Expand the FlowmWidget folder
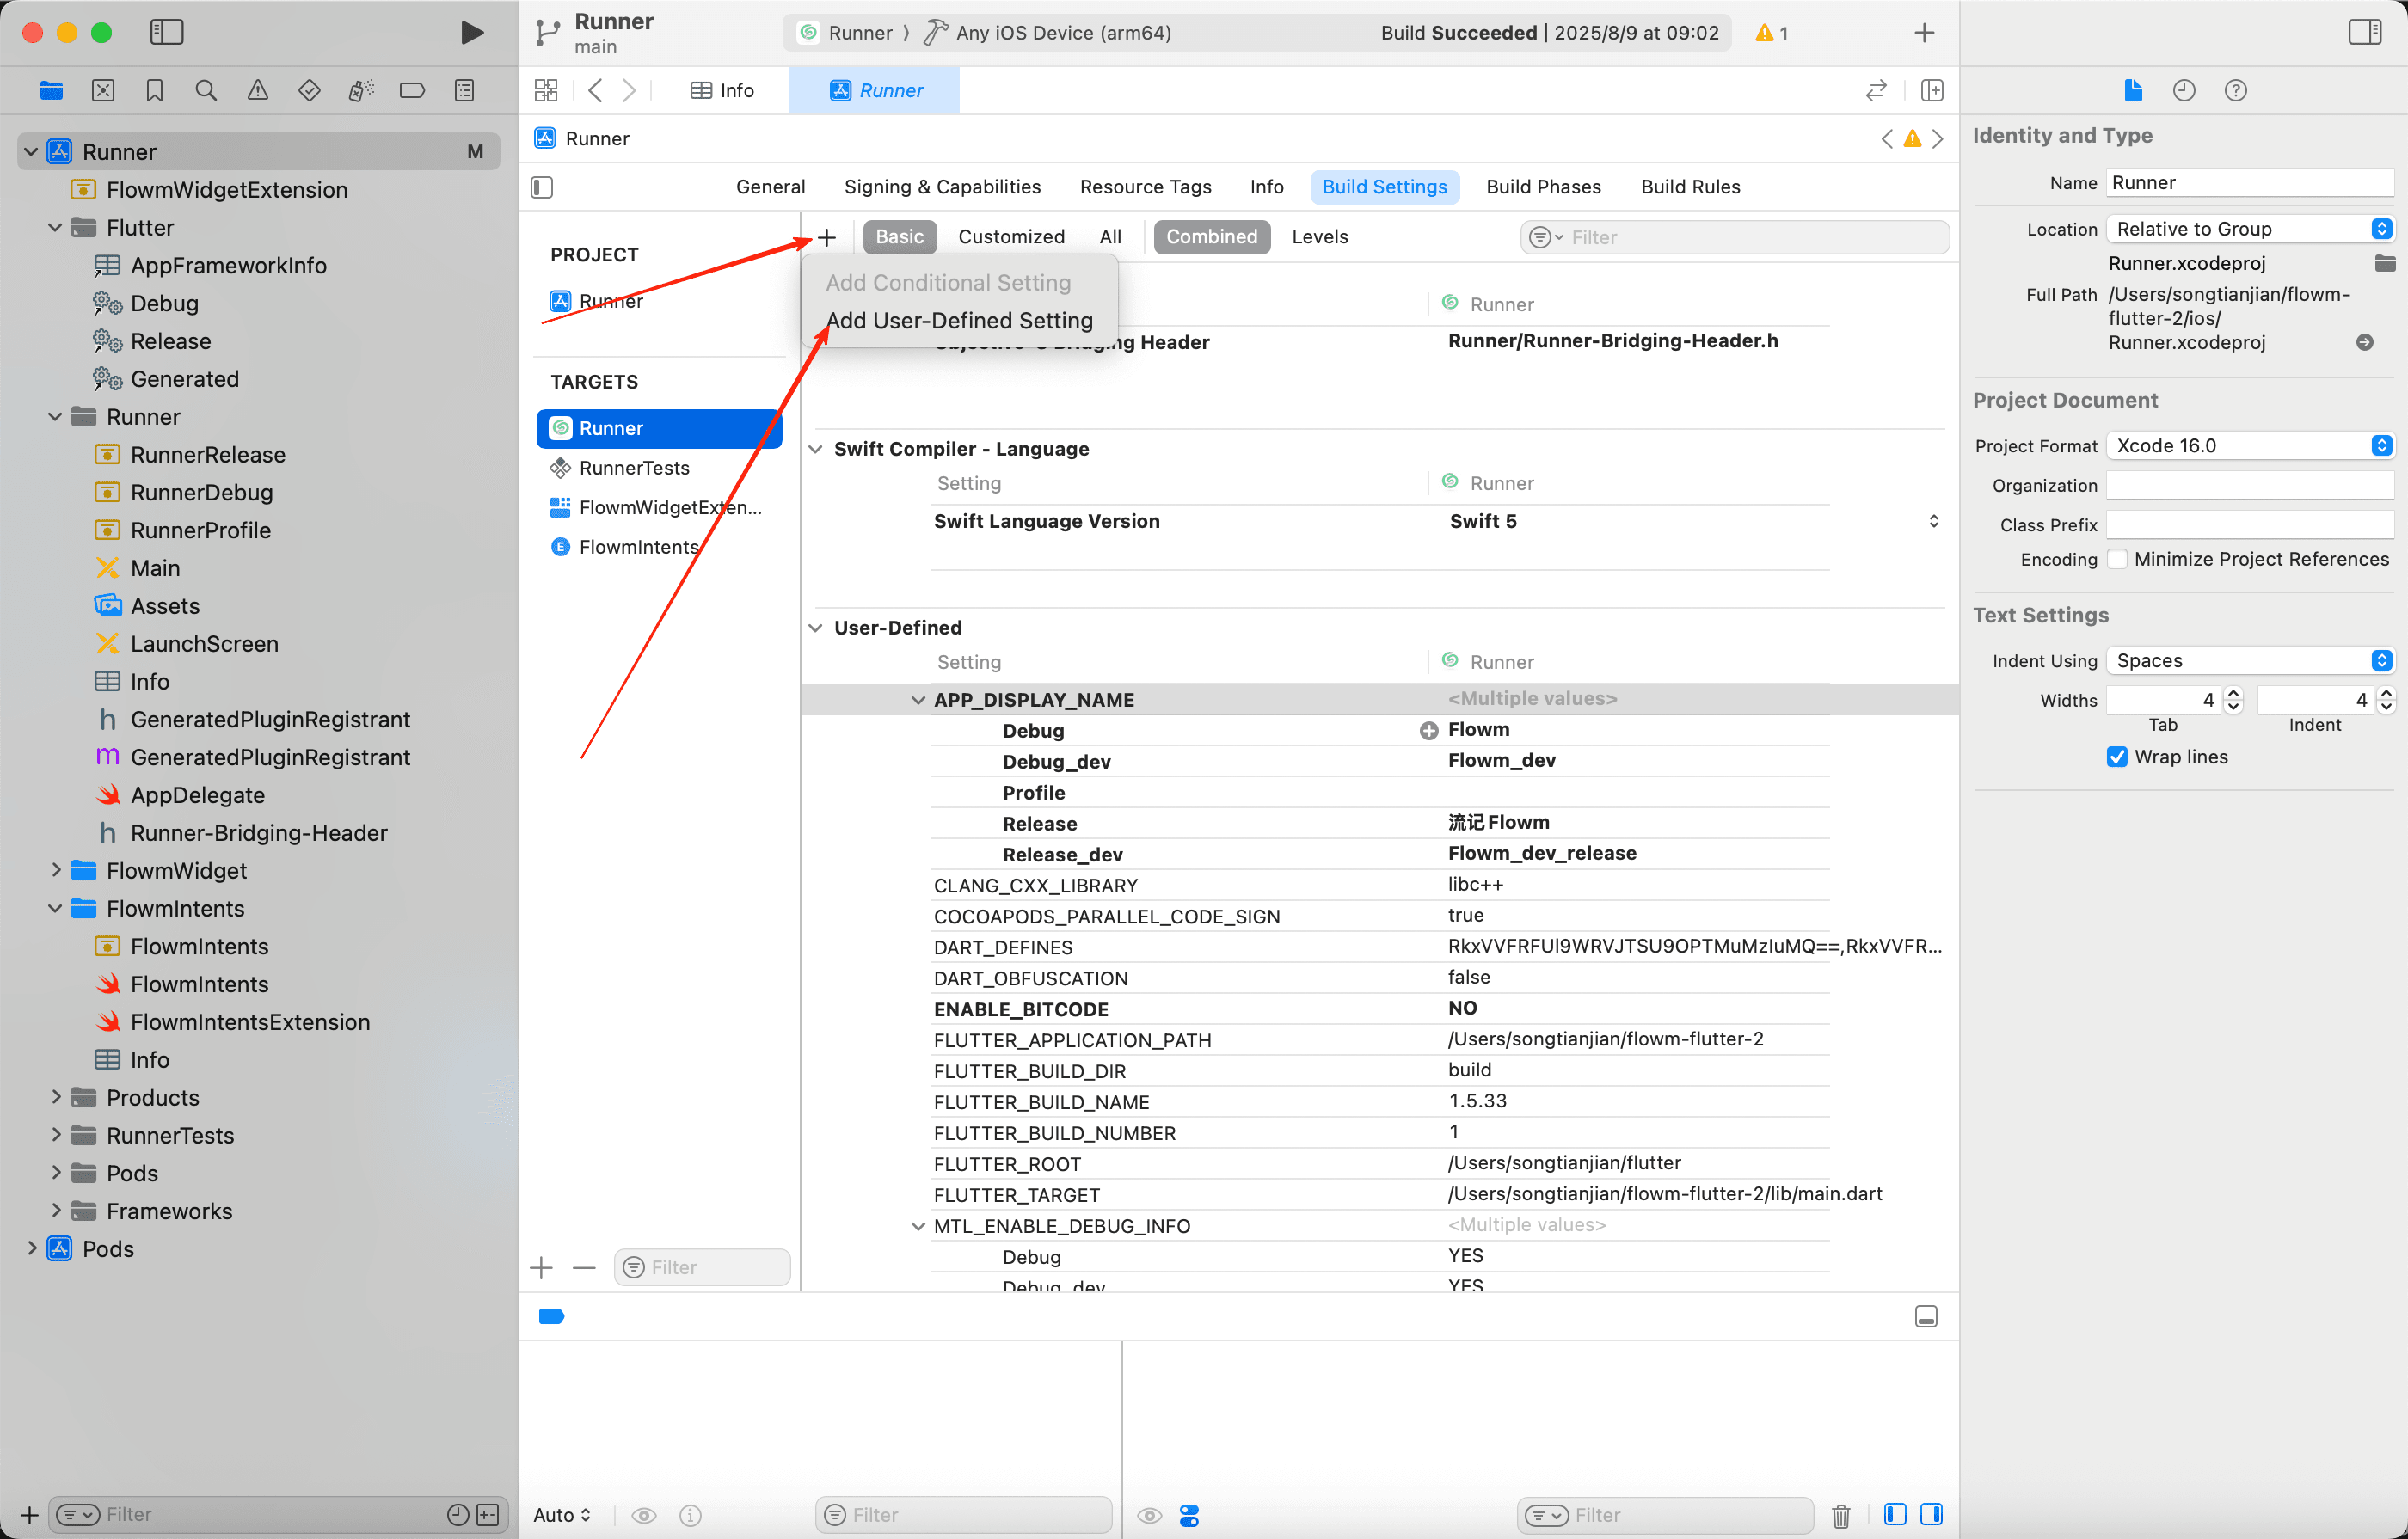2408x1539 pixels. click(56, 870)
